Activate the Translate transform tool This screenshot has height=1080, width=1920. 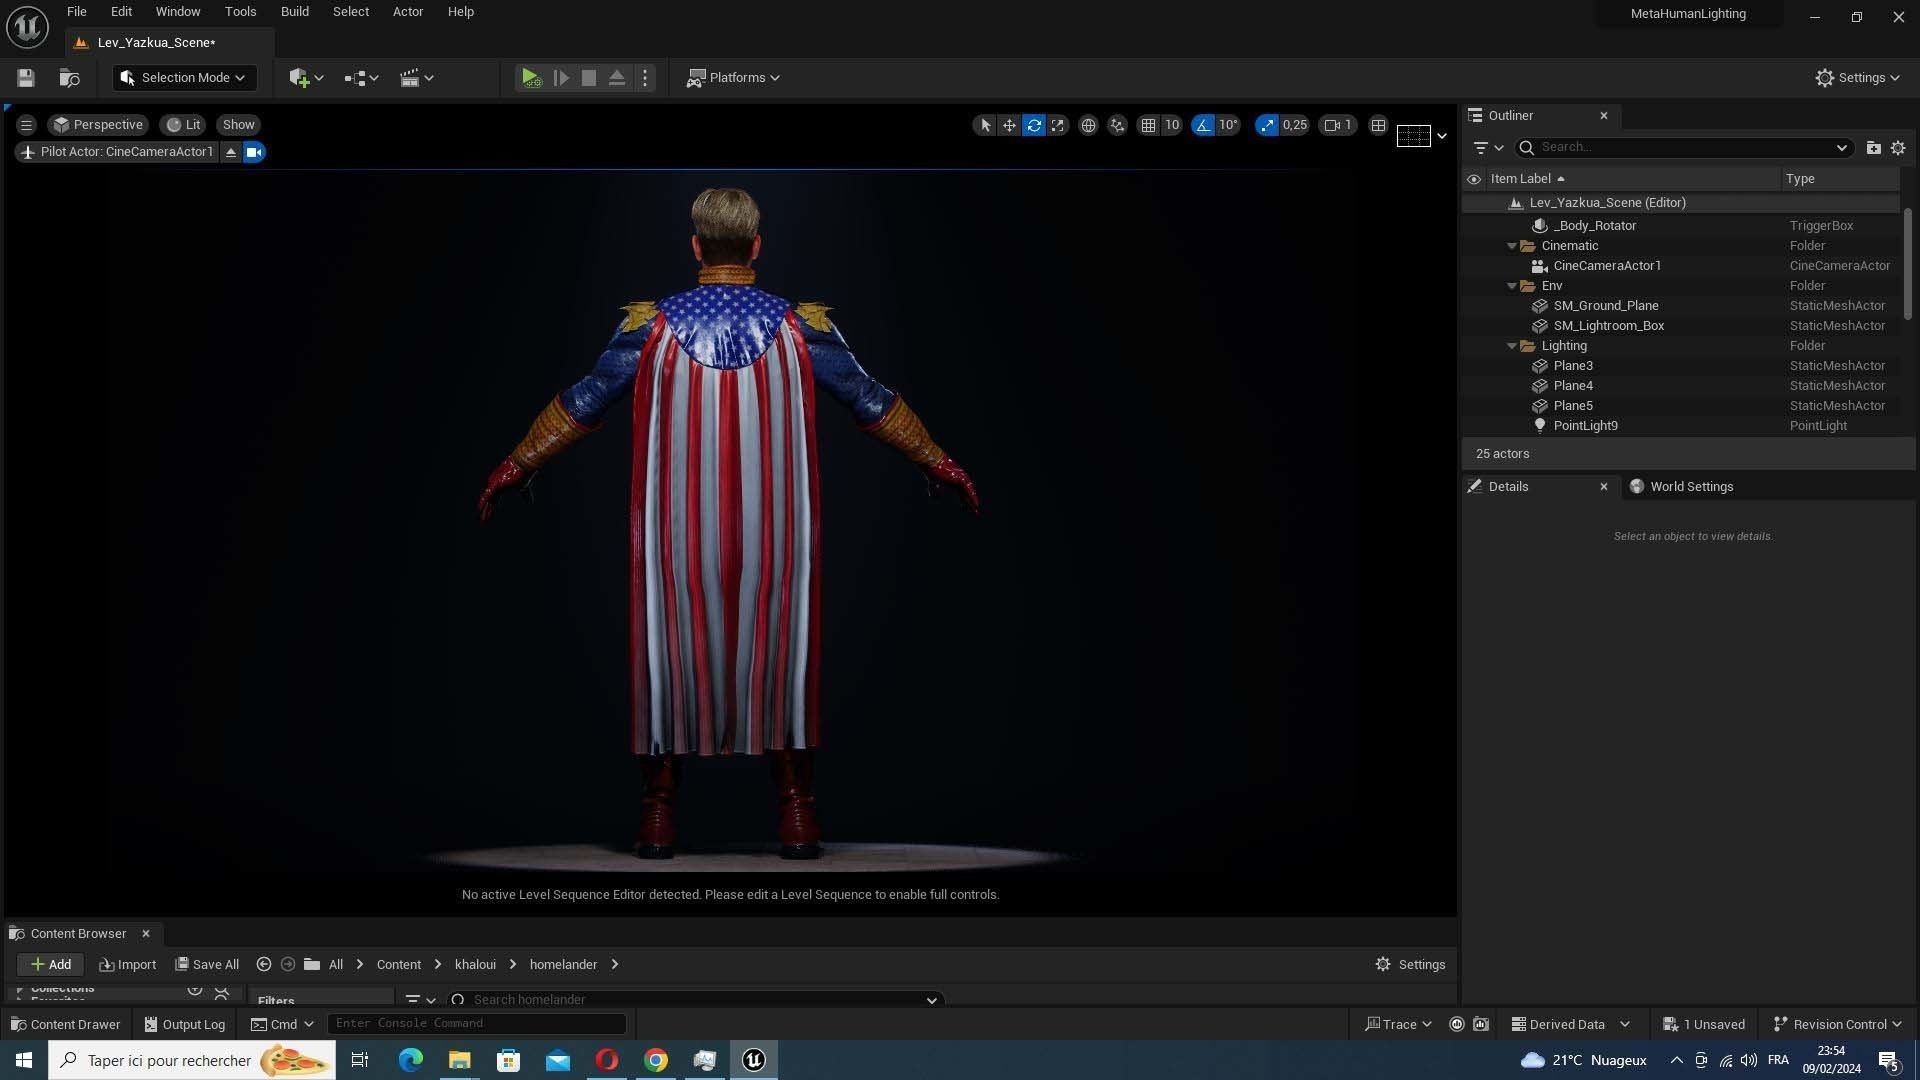coord(1009,125)
